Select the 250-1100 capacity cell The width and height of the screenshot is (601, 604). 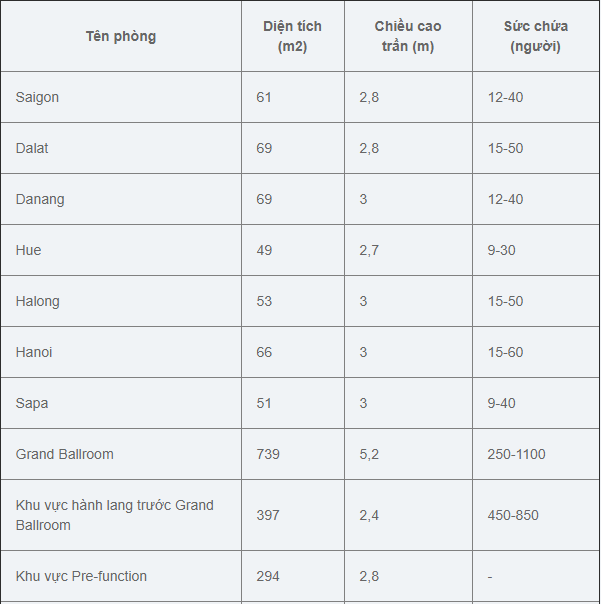[x=517, y=454]
